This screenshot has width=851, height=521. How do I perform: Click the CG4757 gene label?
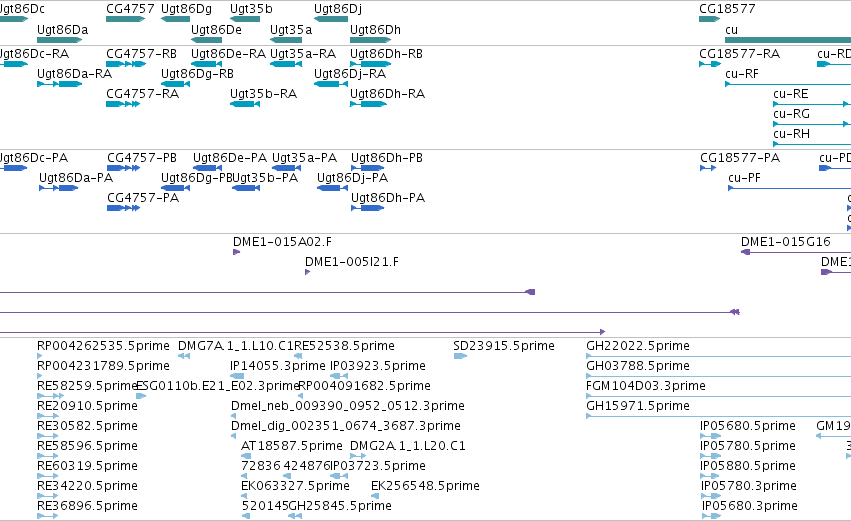pos(130,9)
